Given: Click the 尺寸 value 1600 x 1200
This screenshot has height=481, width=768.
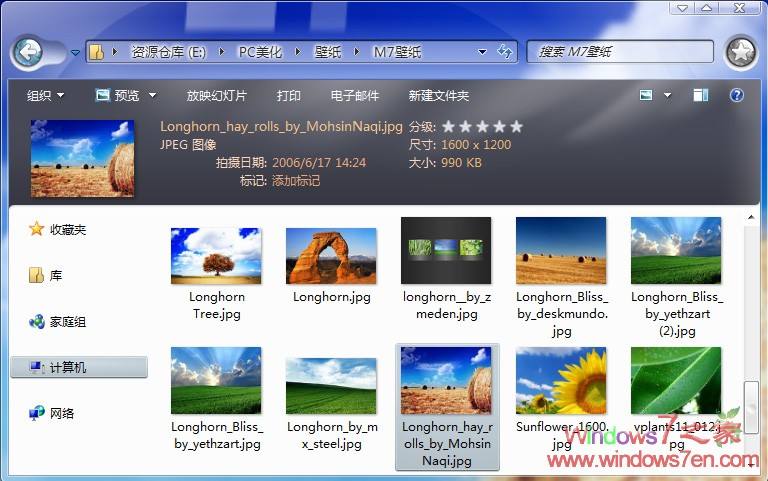Looking at the screenshot, I should click(x=476, y=144).
